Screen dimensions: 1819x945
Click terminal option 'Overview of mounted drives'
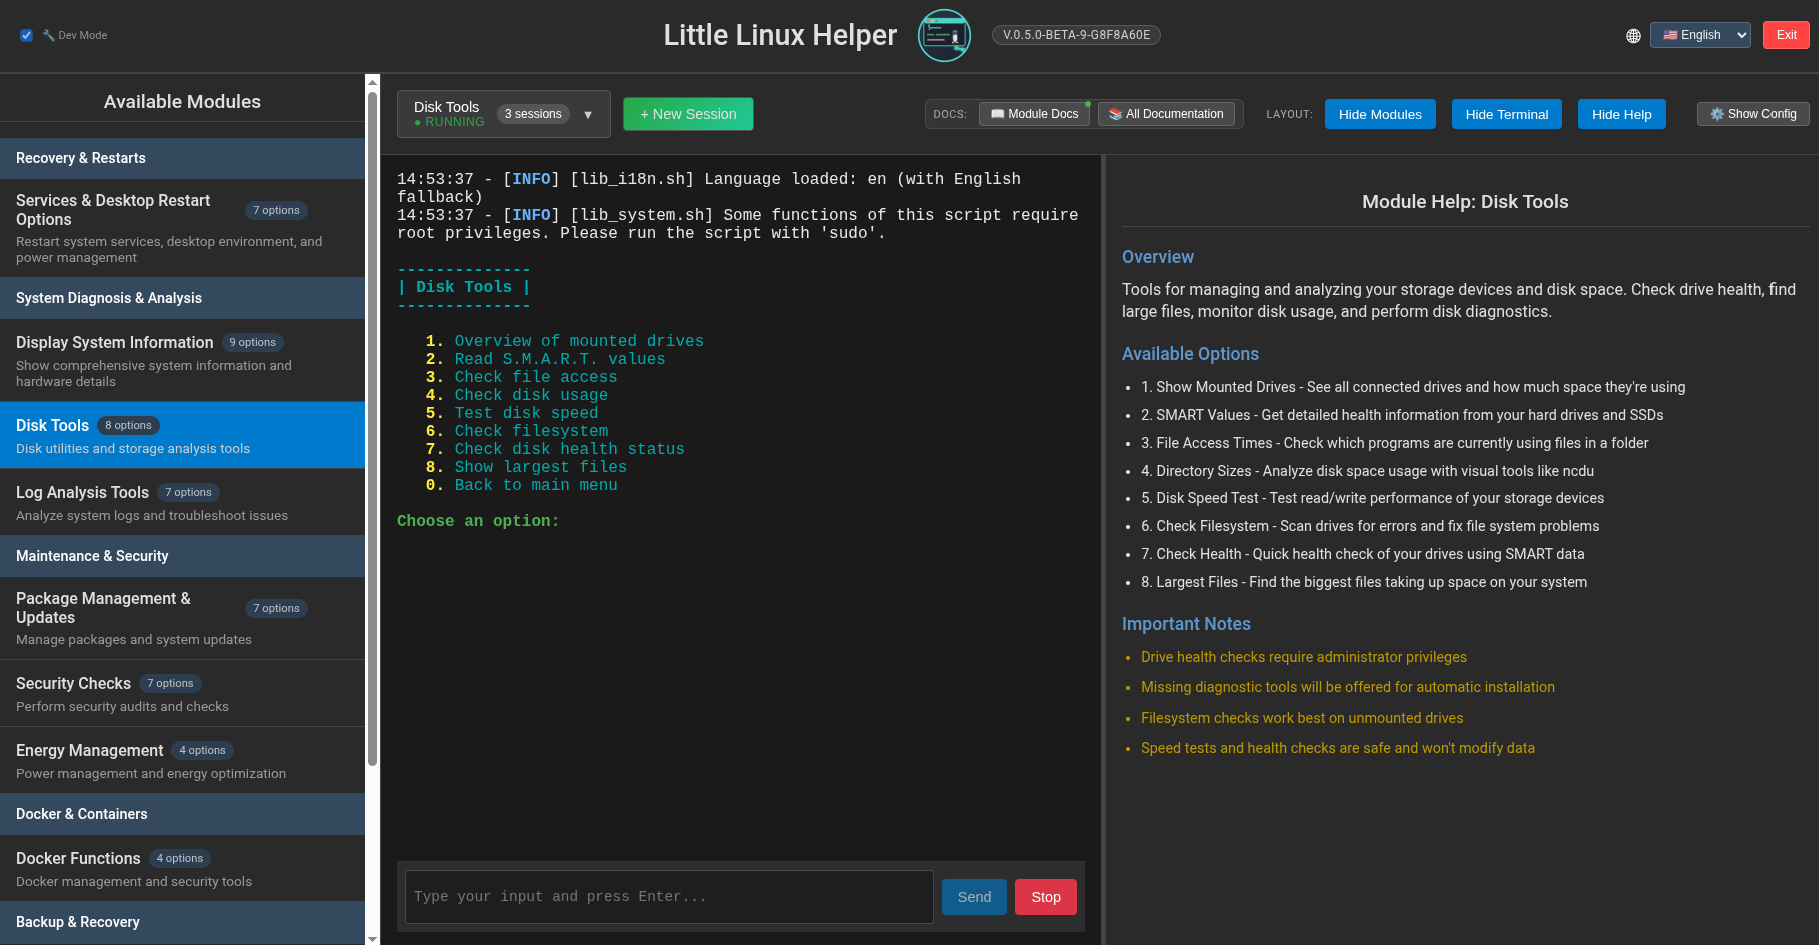point(579,341)
